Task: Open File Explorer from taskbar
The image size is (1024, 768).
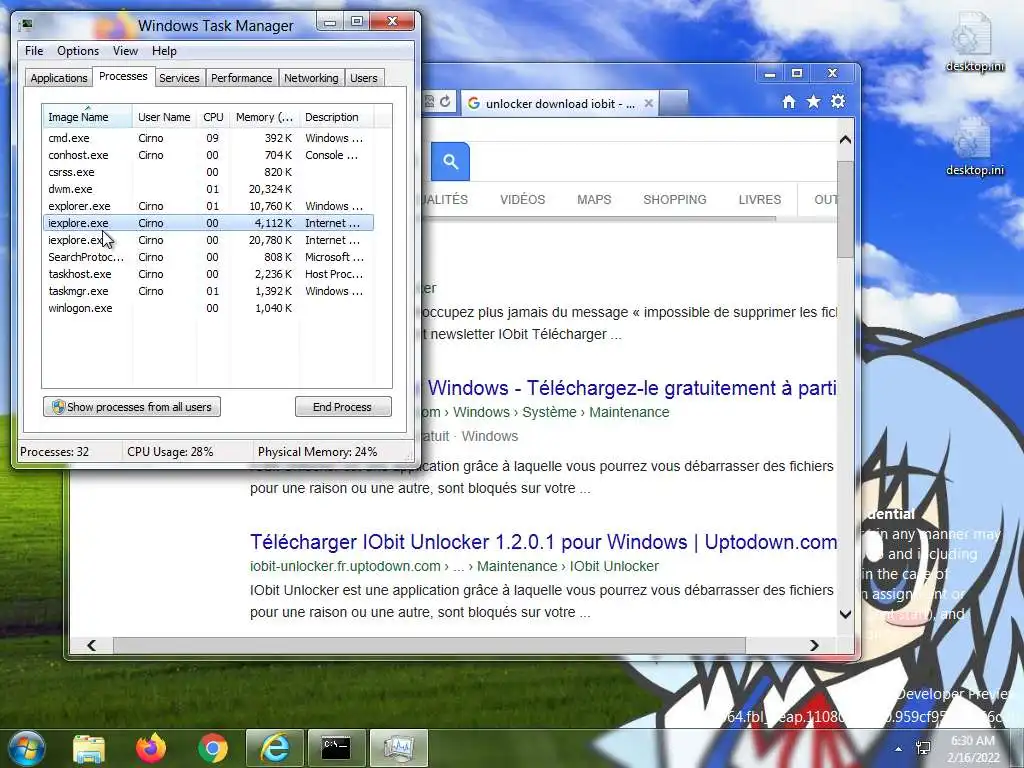Action: pyautogui.click(x=89, y=748)
